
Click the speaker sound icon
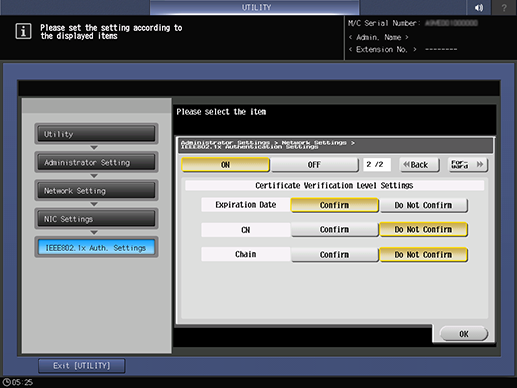[x=479, y=7]
